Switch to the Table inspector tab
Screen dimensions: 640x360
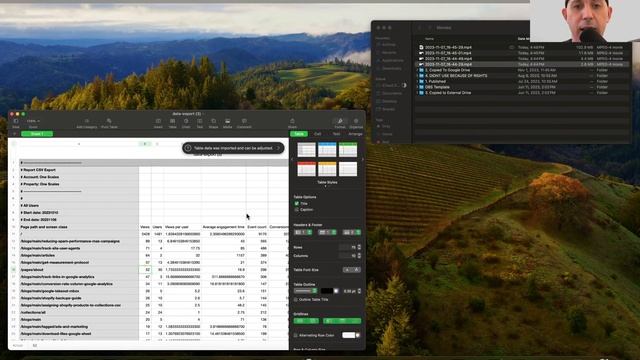(x=299, y=134)
